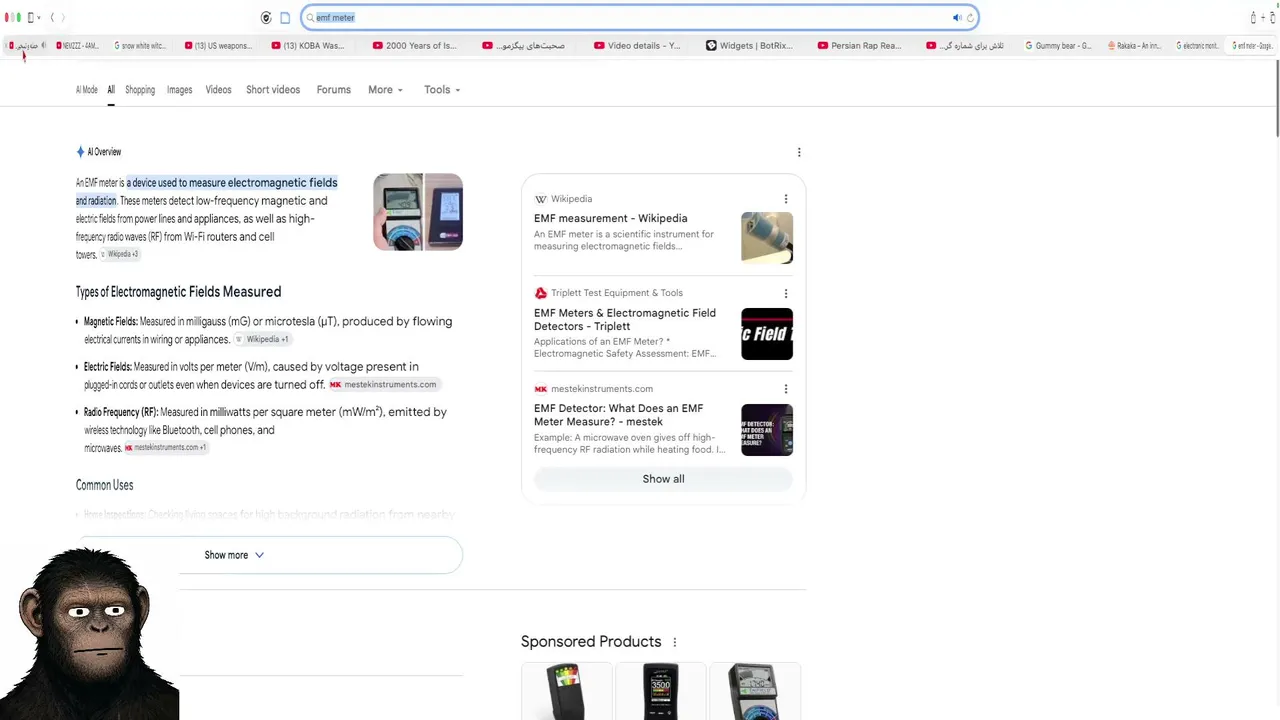Open the EMF meter photo thumbnail in AI Overview

point(418,212)
